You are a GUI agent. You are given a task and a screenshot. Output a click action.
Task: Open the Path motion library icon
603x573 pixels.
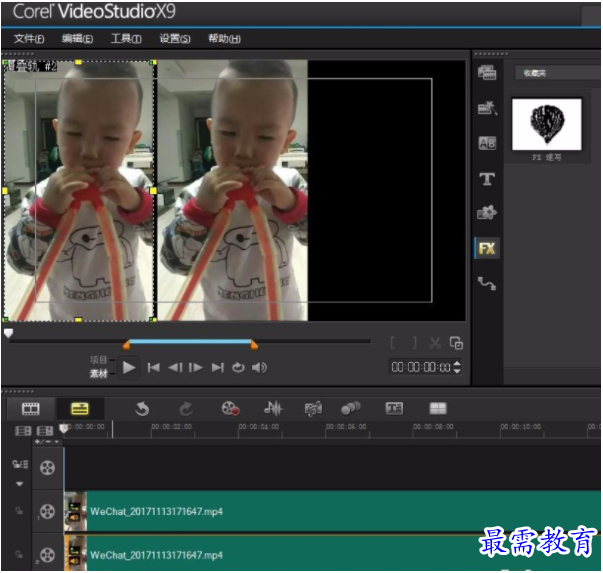487,284
